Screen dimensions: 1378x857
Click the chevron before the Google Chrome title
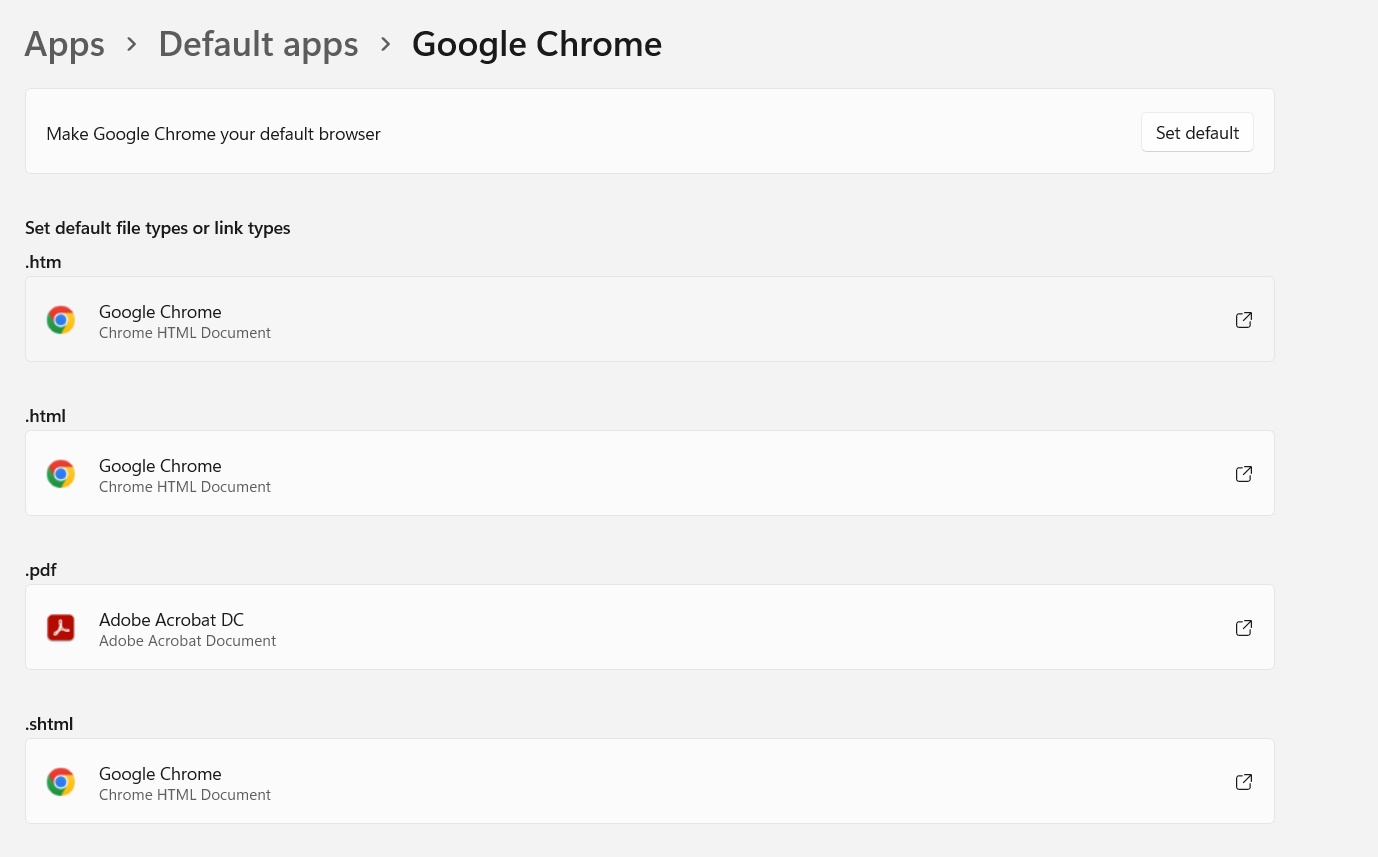point(386,44)
